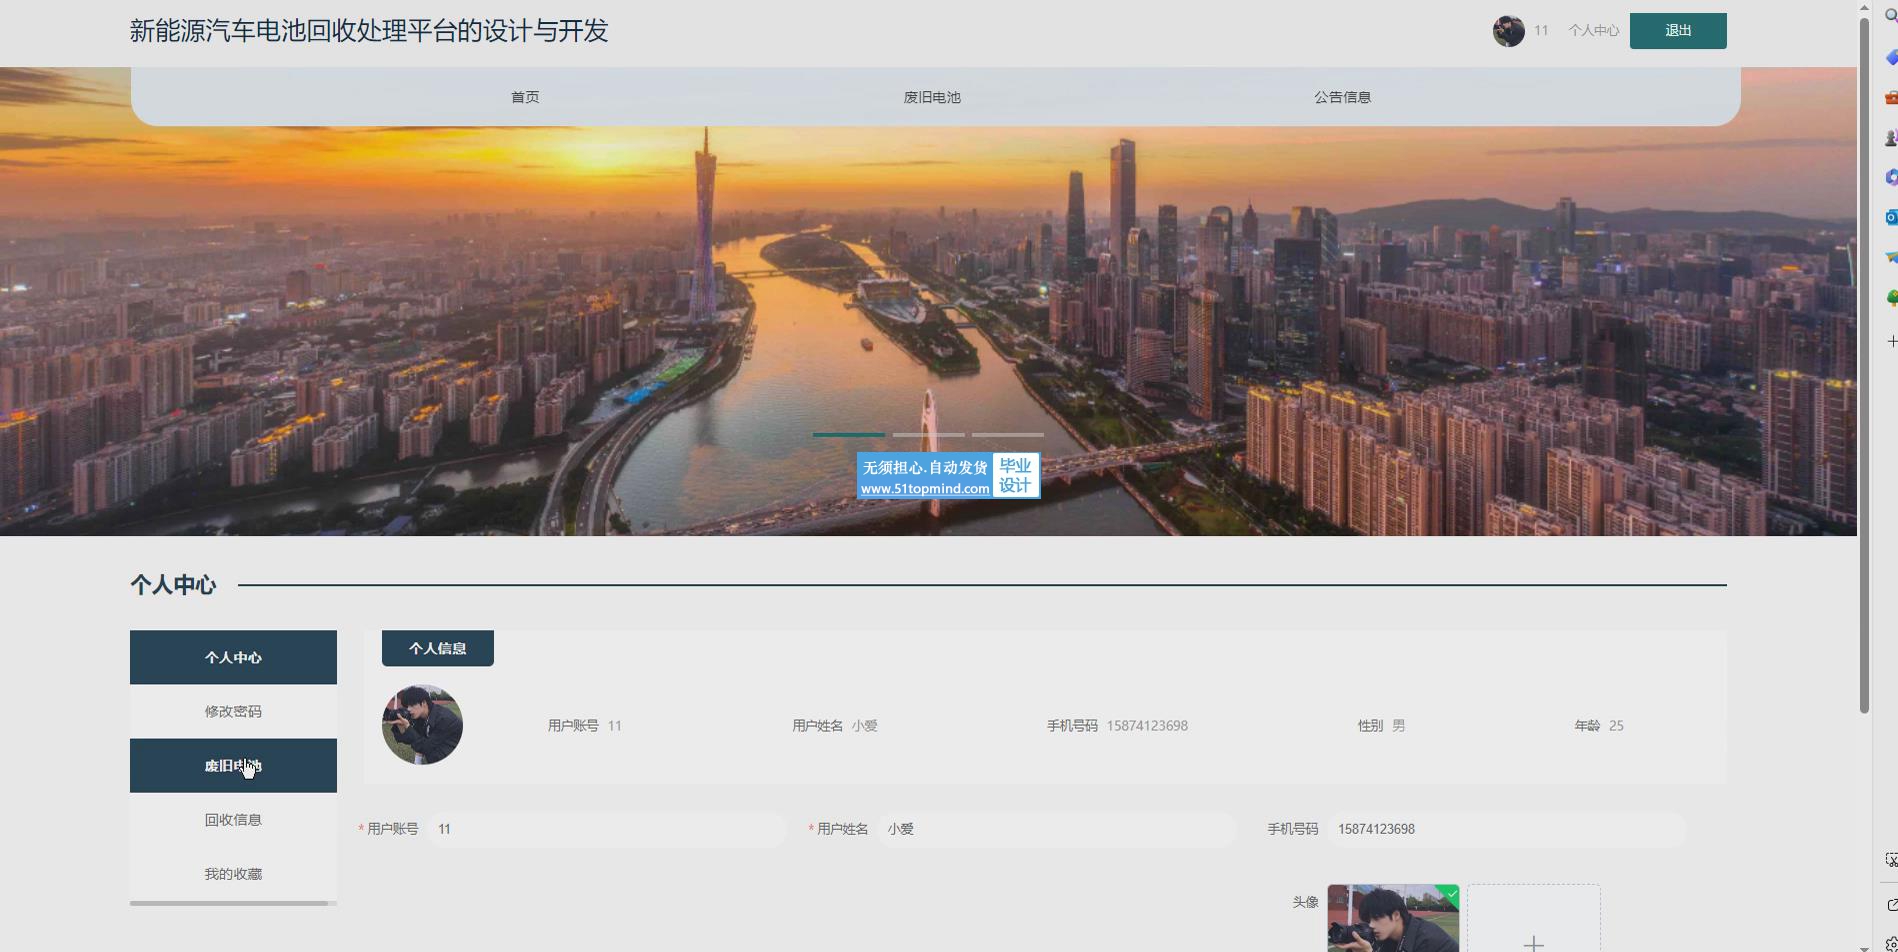Click the user avatar in the header
Screen dimensions: 1898x952
(x=1508, y=31)
